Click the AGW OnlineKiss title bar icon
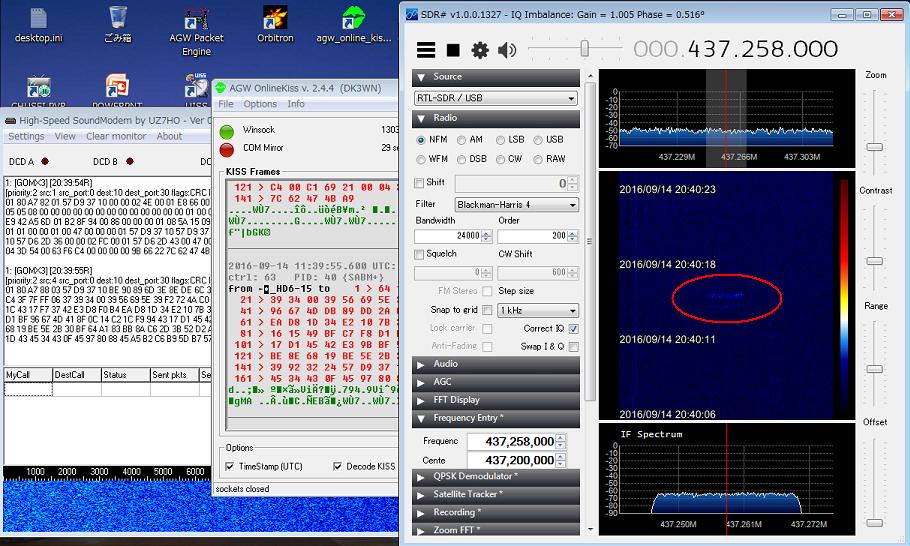The height and width of the screenshot is (546, 910). (x=221, y=88)
